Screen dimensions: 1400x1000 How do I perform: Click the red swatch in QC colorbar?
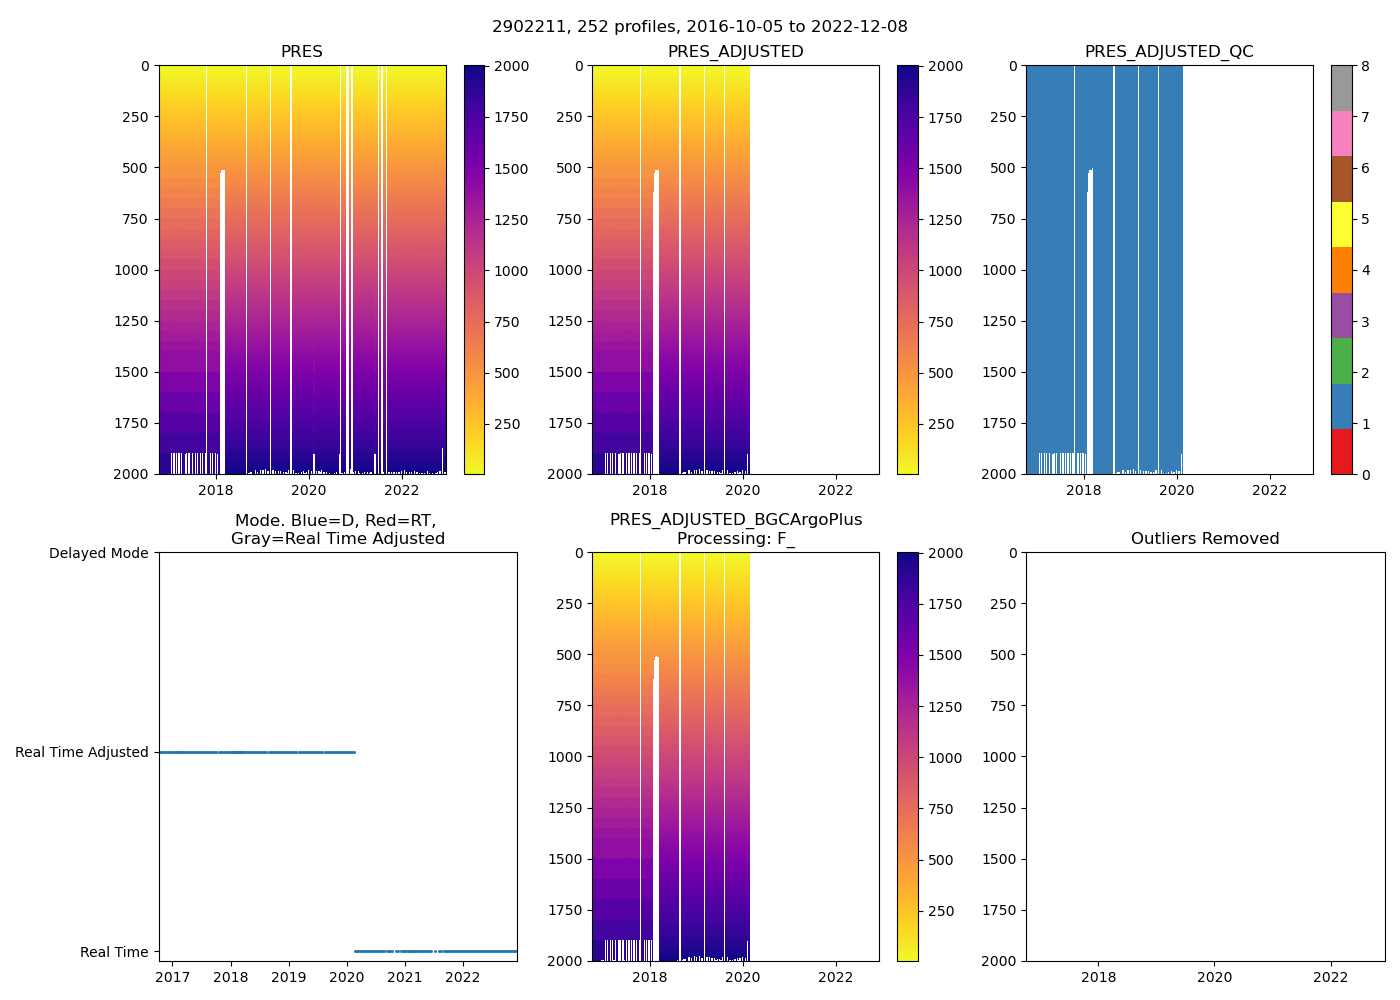[x=1341, y=451]
